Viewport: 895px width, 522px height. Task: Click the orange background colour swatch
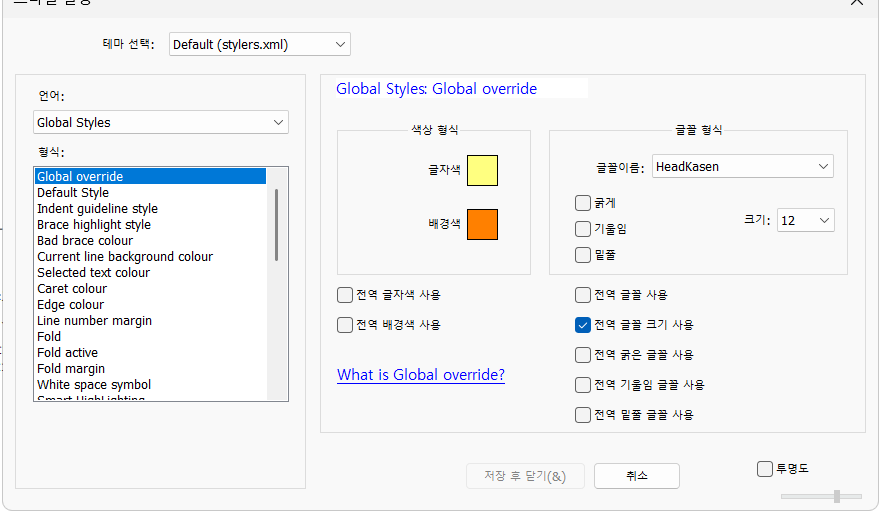[x=482, y=224]
